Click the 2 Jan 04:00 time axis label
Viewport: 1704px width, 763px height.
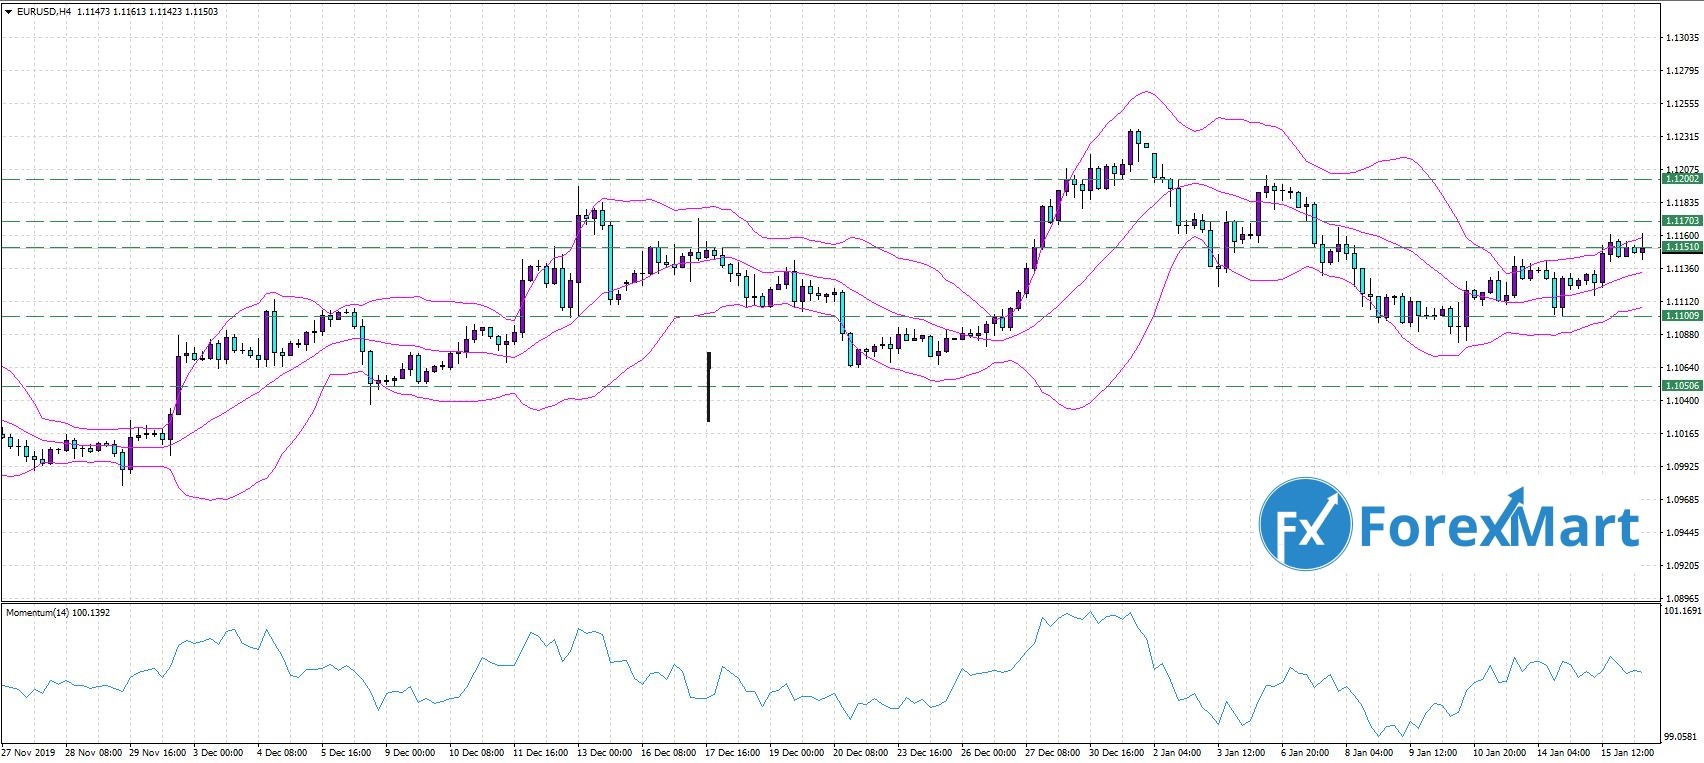[x=1175, y=752]
